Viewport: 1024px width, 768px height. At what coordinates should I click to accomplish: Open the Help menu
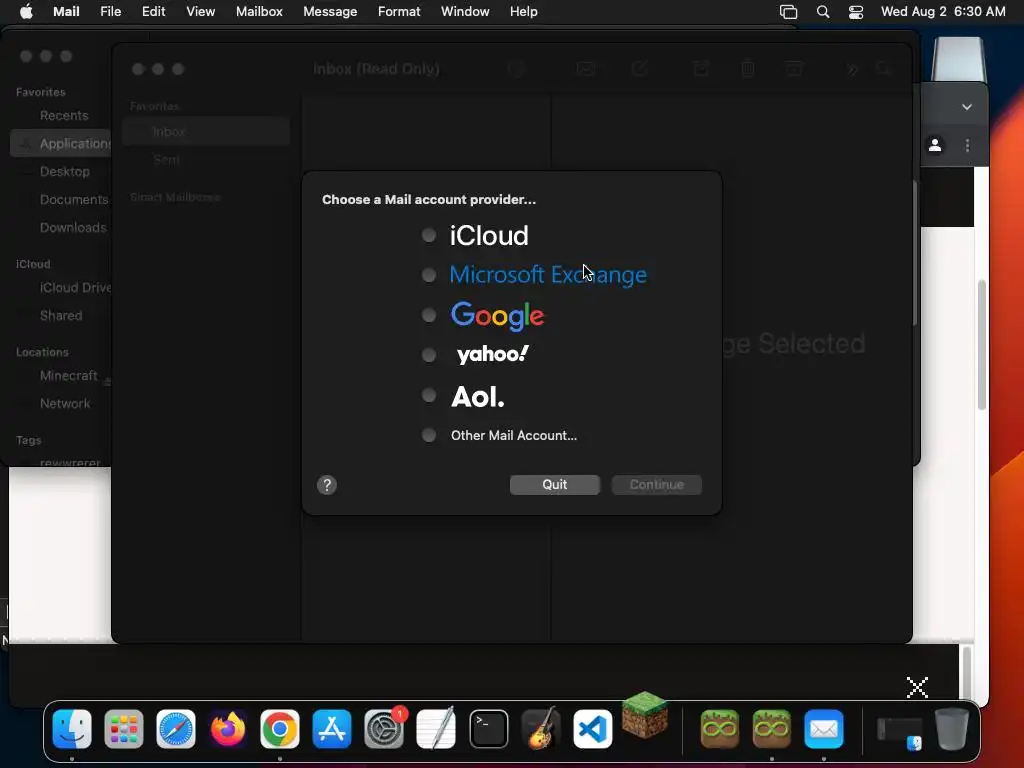[x=524, y=12]
